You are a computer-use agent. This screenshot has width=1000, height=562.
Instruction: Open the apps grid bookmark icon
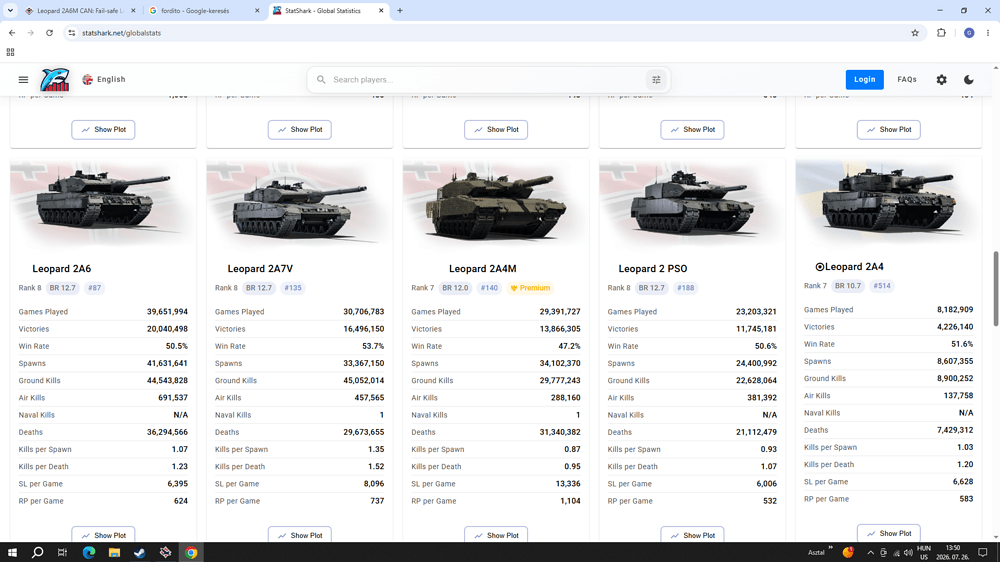pyautogui.click(x=10, y=52)
